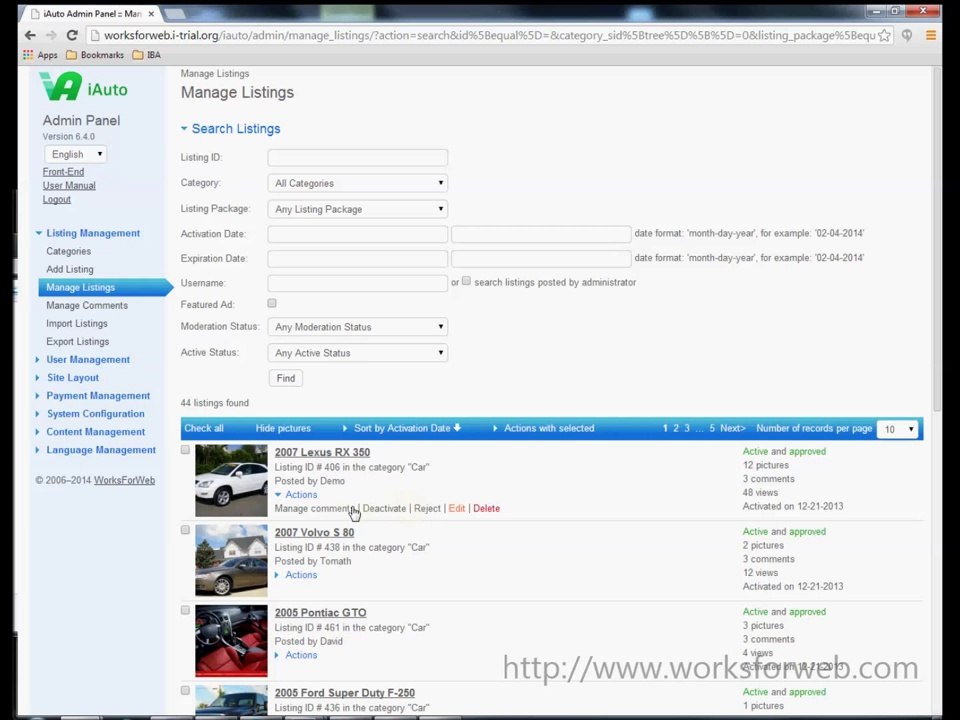Viewport: 960px width, 720px height.
Task: Click Hide pictures in listings toolbar
Action: click(283, 429)
